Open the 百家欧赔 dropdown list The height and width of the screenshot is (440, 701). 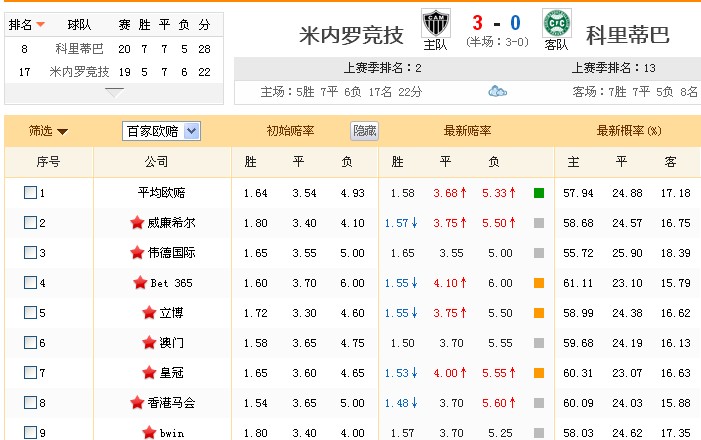click(x=162, y=131)
